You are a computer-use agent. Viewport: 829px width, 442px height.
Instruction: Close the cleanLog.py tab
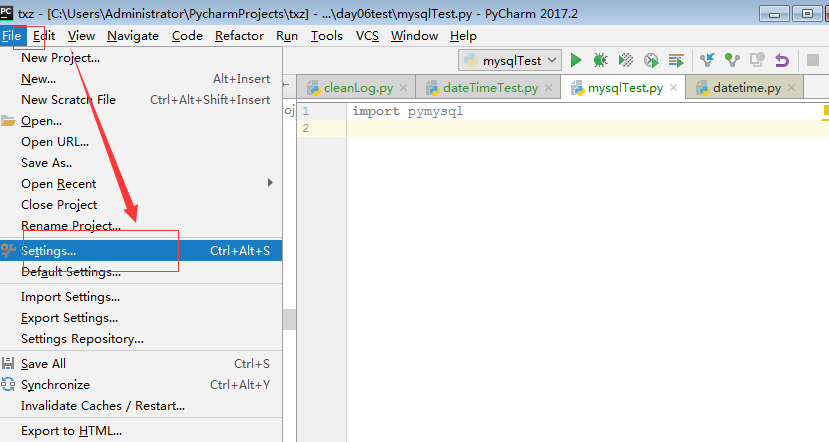[403, 88]
